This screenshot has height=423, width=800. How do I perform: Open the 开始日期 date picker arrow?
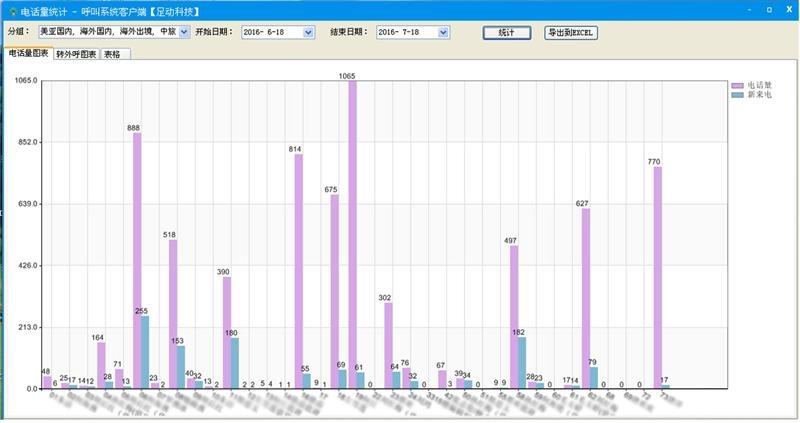click(309, 32)
